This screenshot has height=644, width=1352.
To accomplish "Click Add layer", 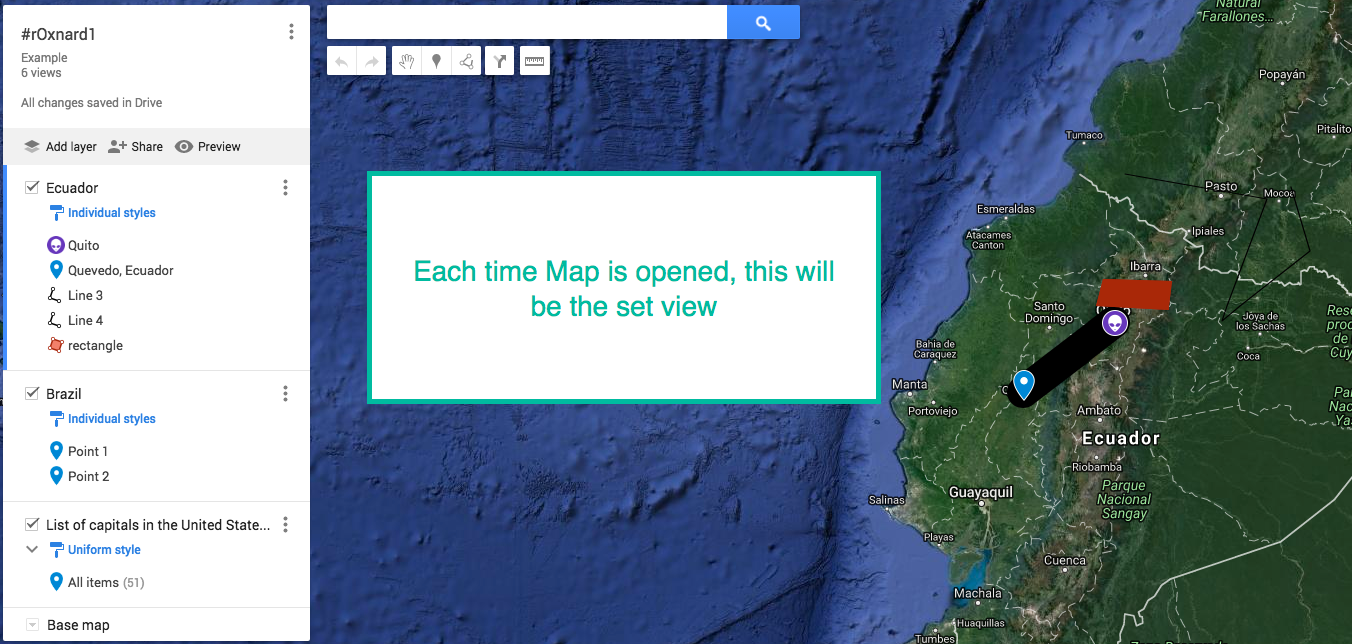I will (60, 147).
